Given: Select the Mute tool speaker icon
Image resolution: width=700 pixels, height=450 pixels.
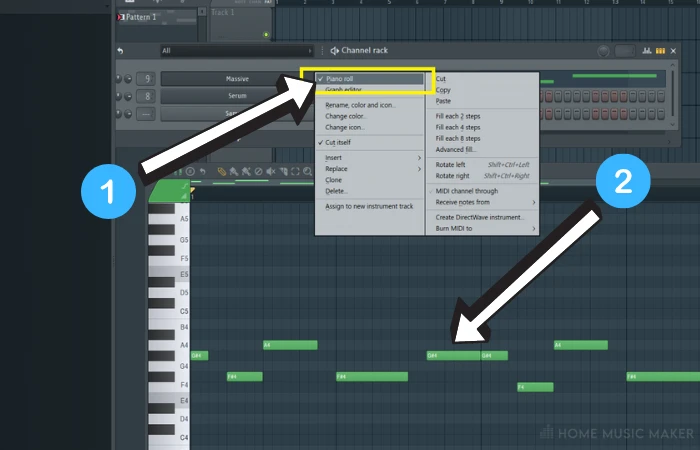Looking at the screenshot, I should (x=271, y=171).
